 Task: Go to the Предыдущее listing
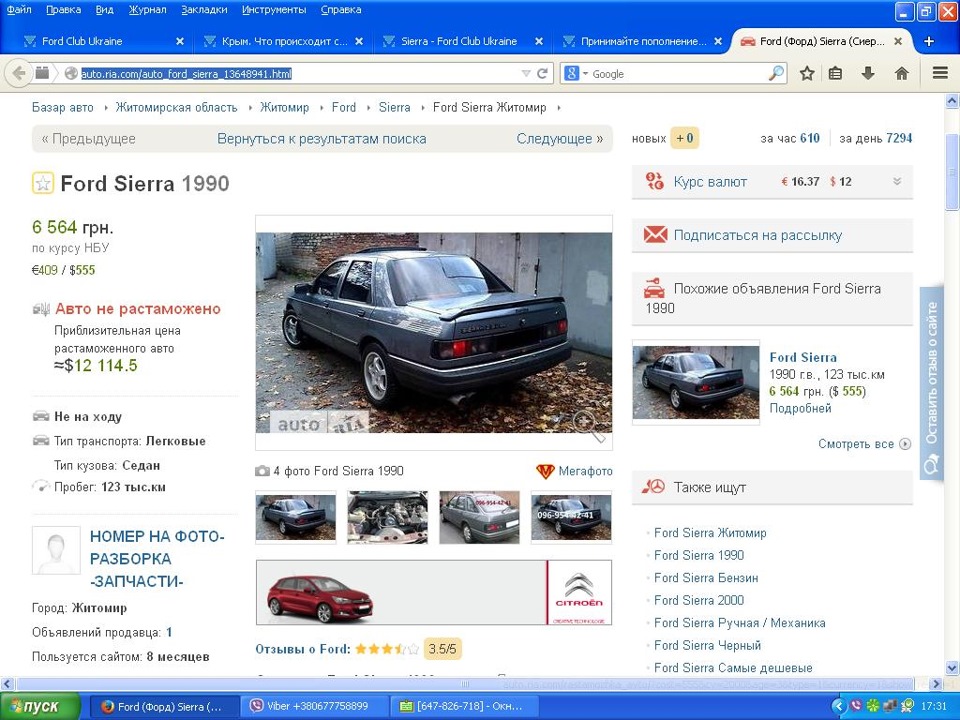coord(88,139)
